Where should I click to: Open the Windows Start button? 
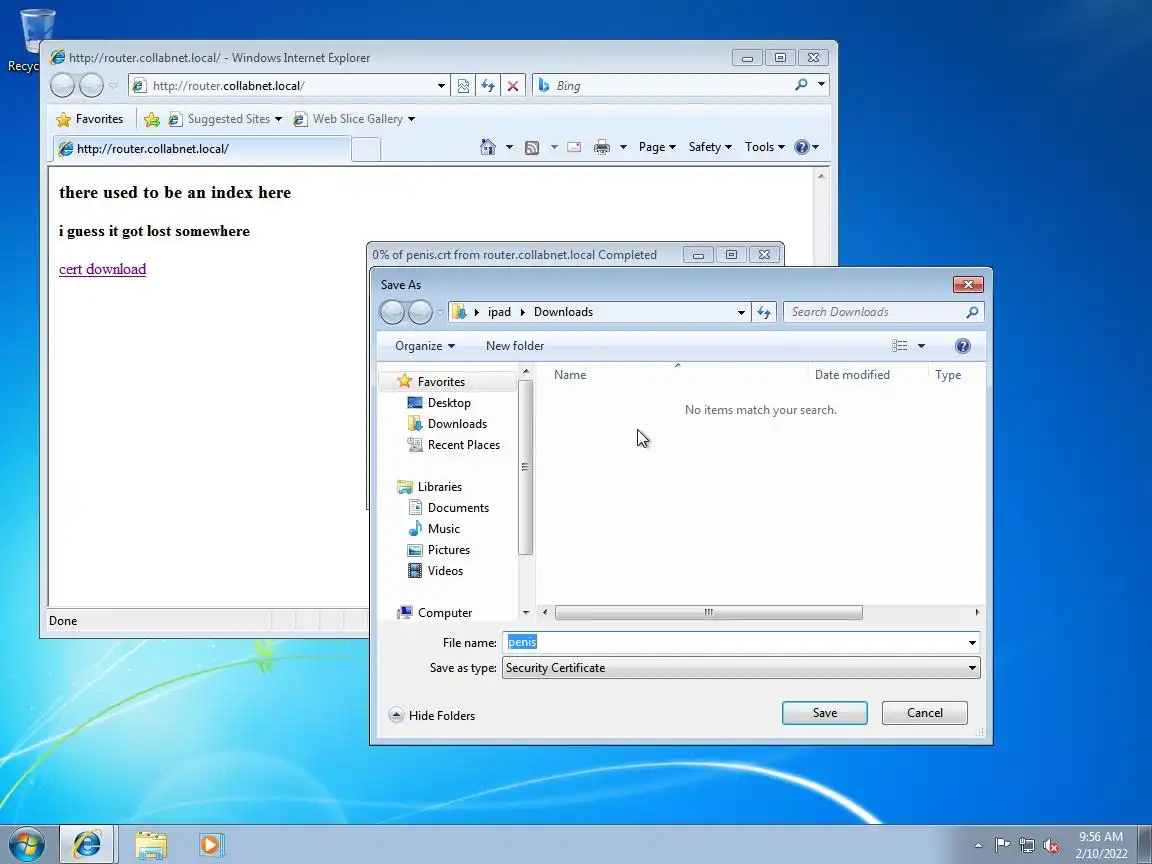click(x=27, y=845)
